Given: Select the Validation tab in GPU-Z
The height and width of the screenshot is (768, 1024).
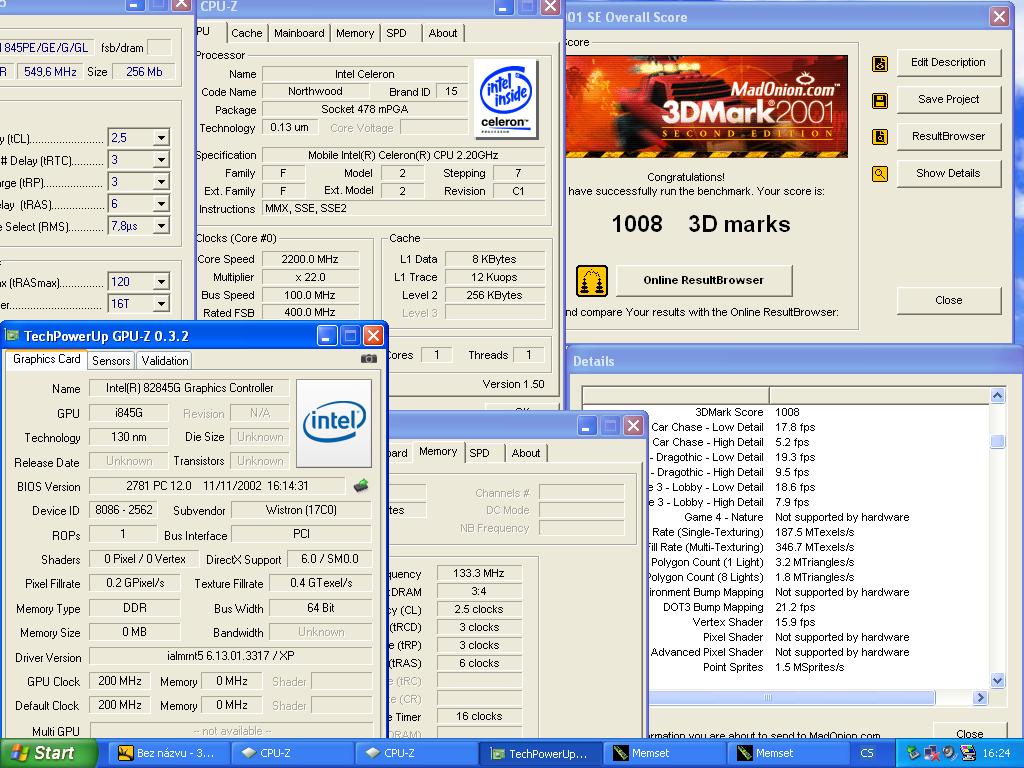Looking at the screenshot, I should [165, 360].
